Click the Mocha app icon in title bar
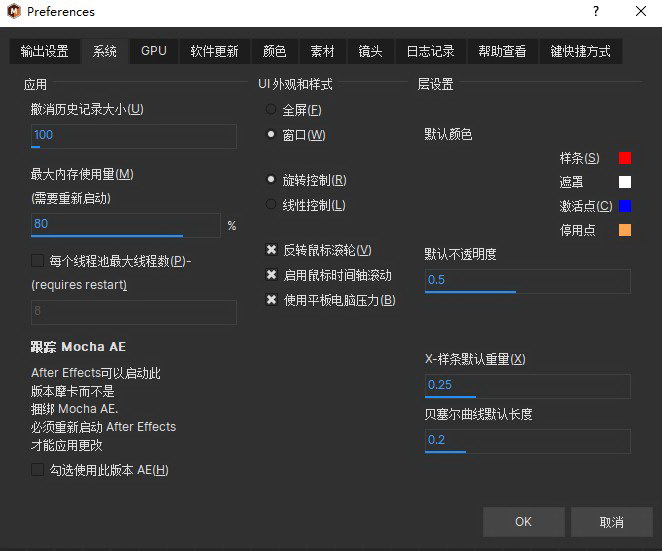Screen dimensions: 662x551 (x=13, y=12)
